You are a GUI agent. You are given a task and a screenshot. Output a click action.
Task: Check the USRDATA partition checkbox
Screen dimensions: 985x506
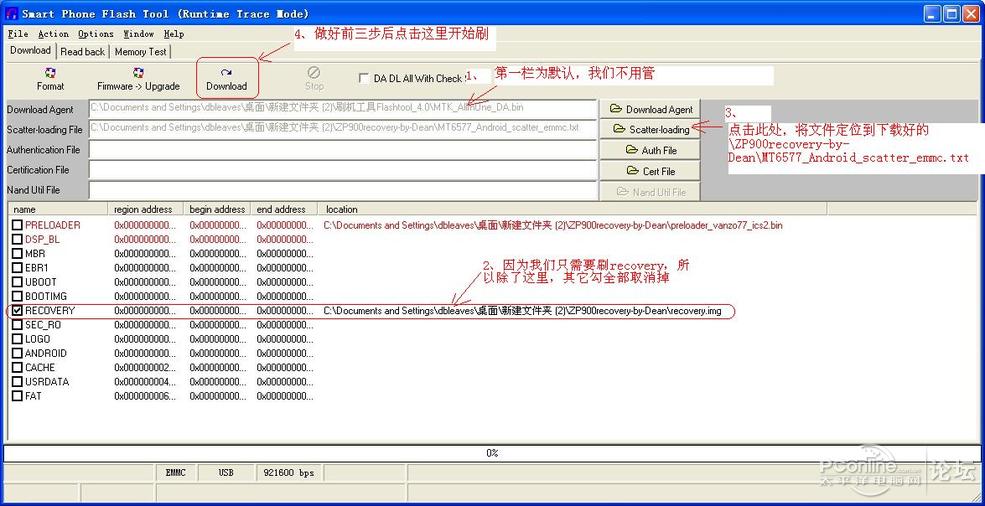click(18, 382)
